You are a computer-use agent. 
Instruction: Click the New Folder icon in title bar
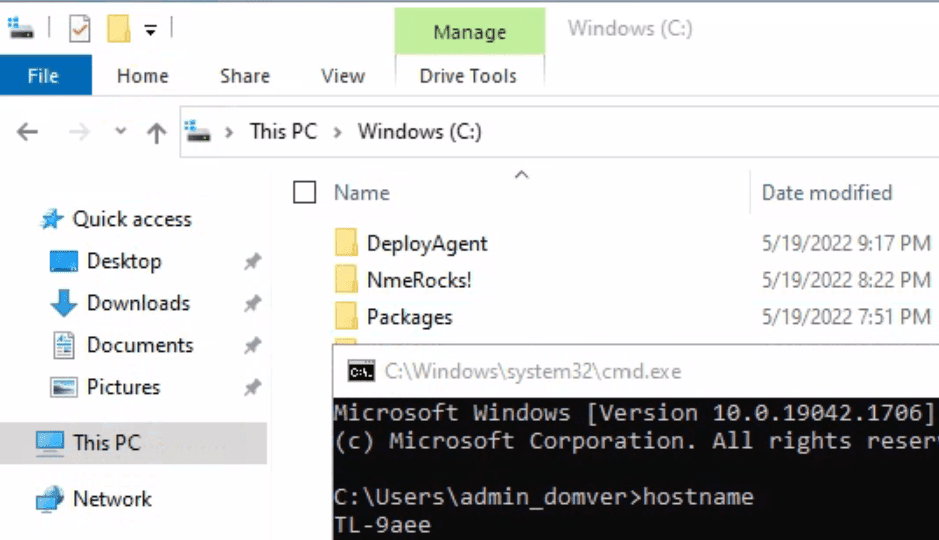(x=119, y=29)
